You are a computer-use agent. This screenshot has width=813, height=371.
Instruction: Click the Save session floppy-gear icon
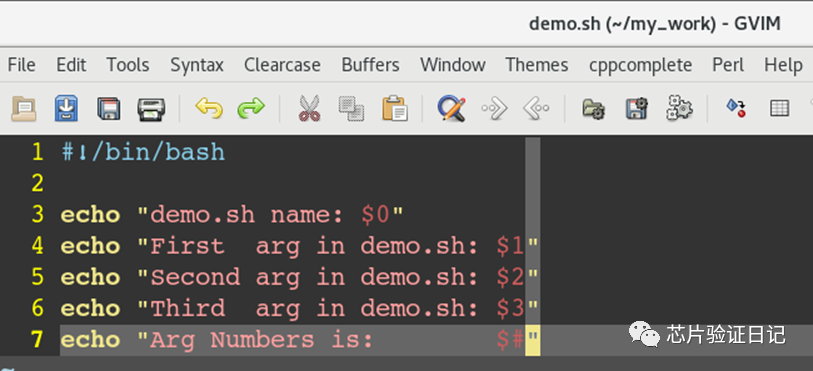(637, 108)
